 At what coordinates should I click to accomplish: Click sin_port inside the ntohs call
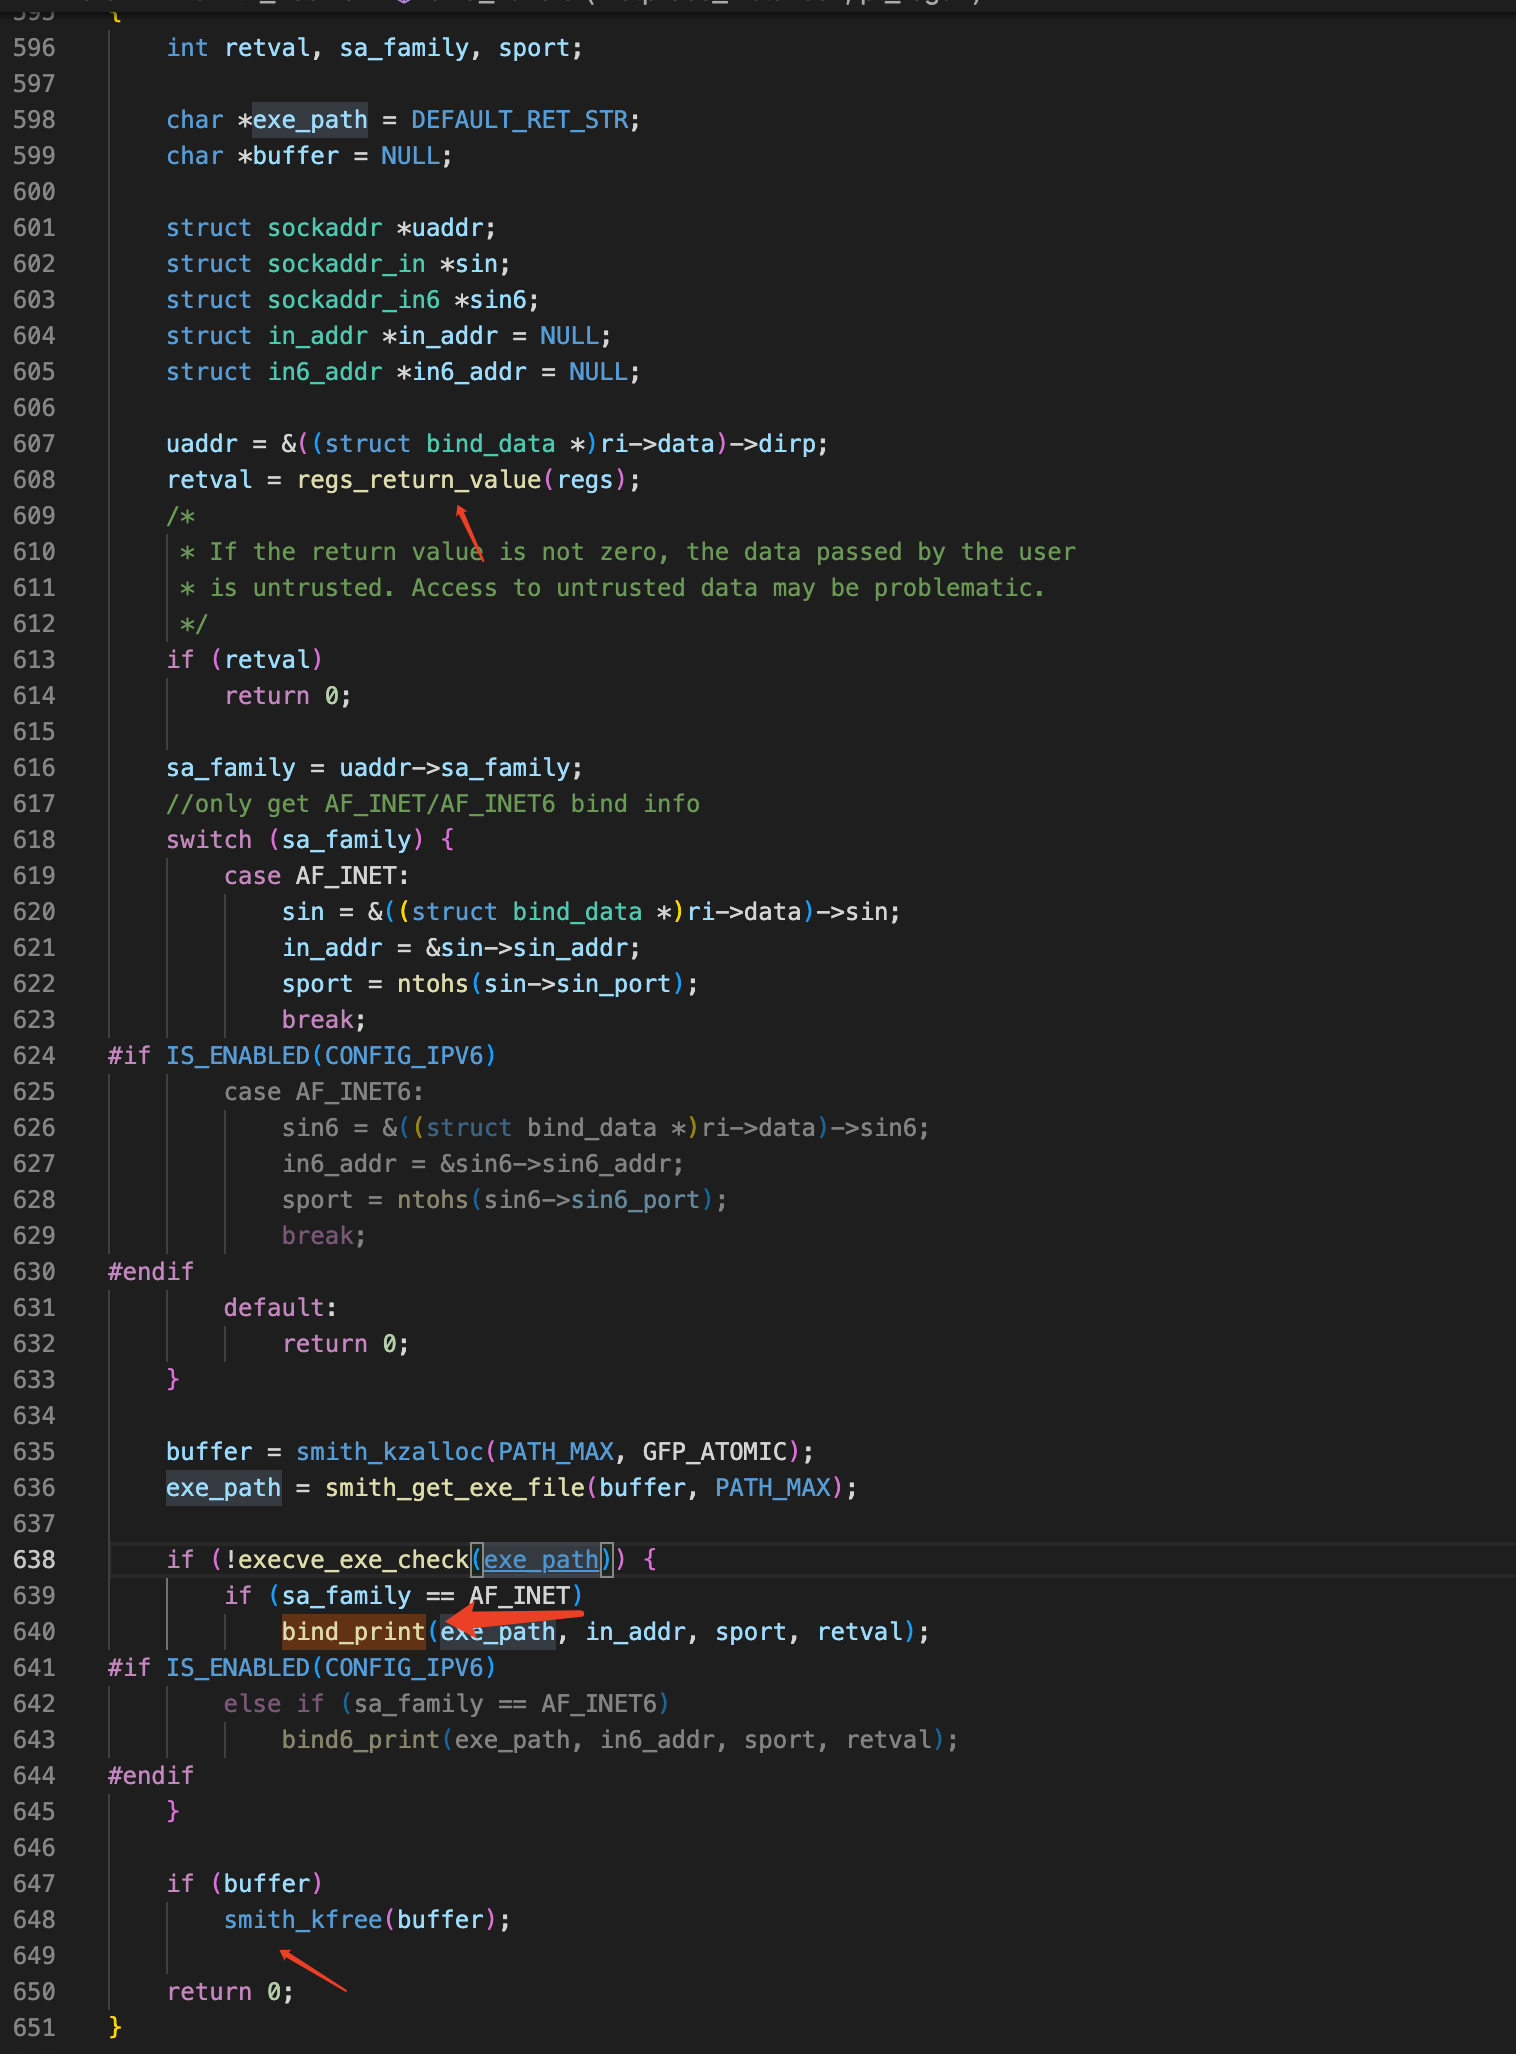(x=614, y=984)
